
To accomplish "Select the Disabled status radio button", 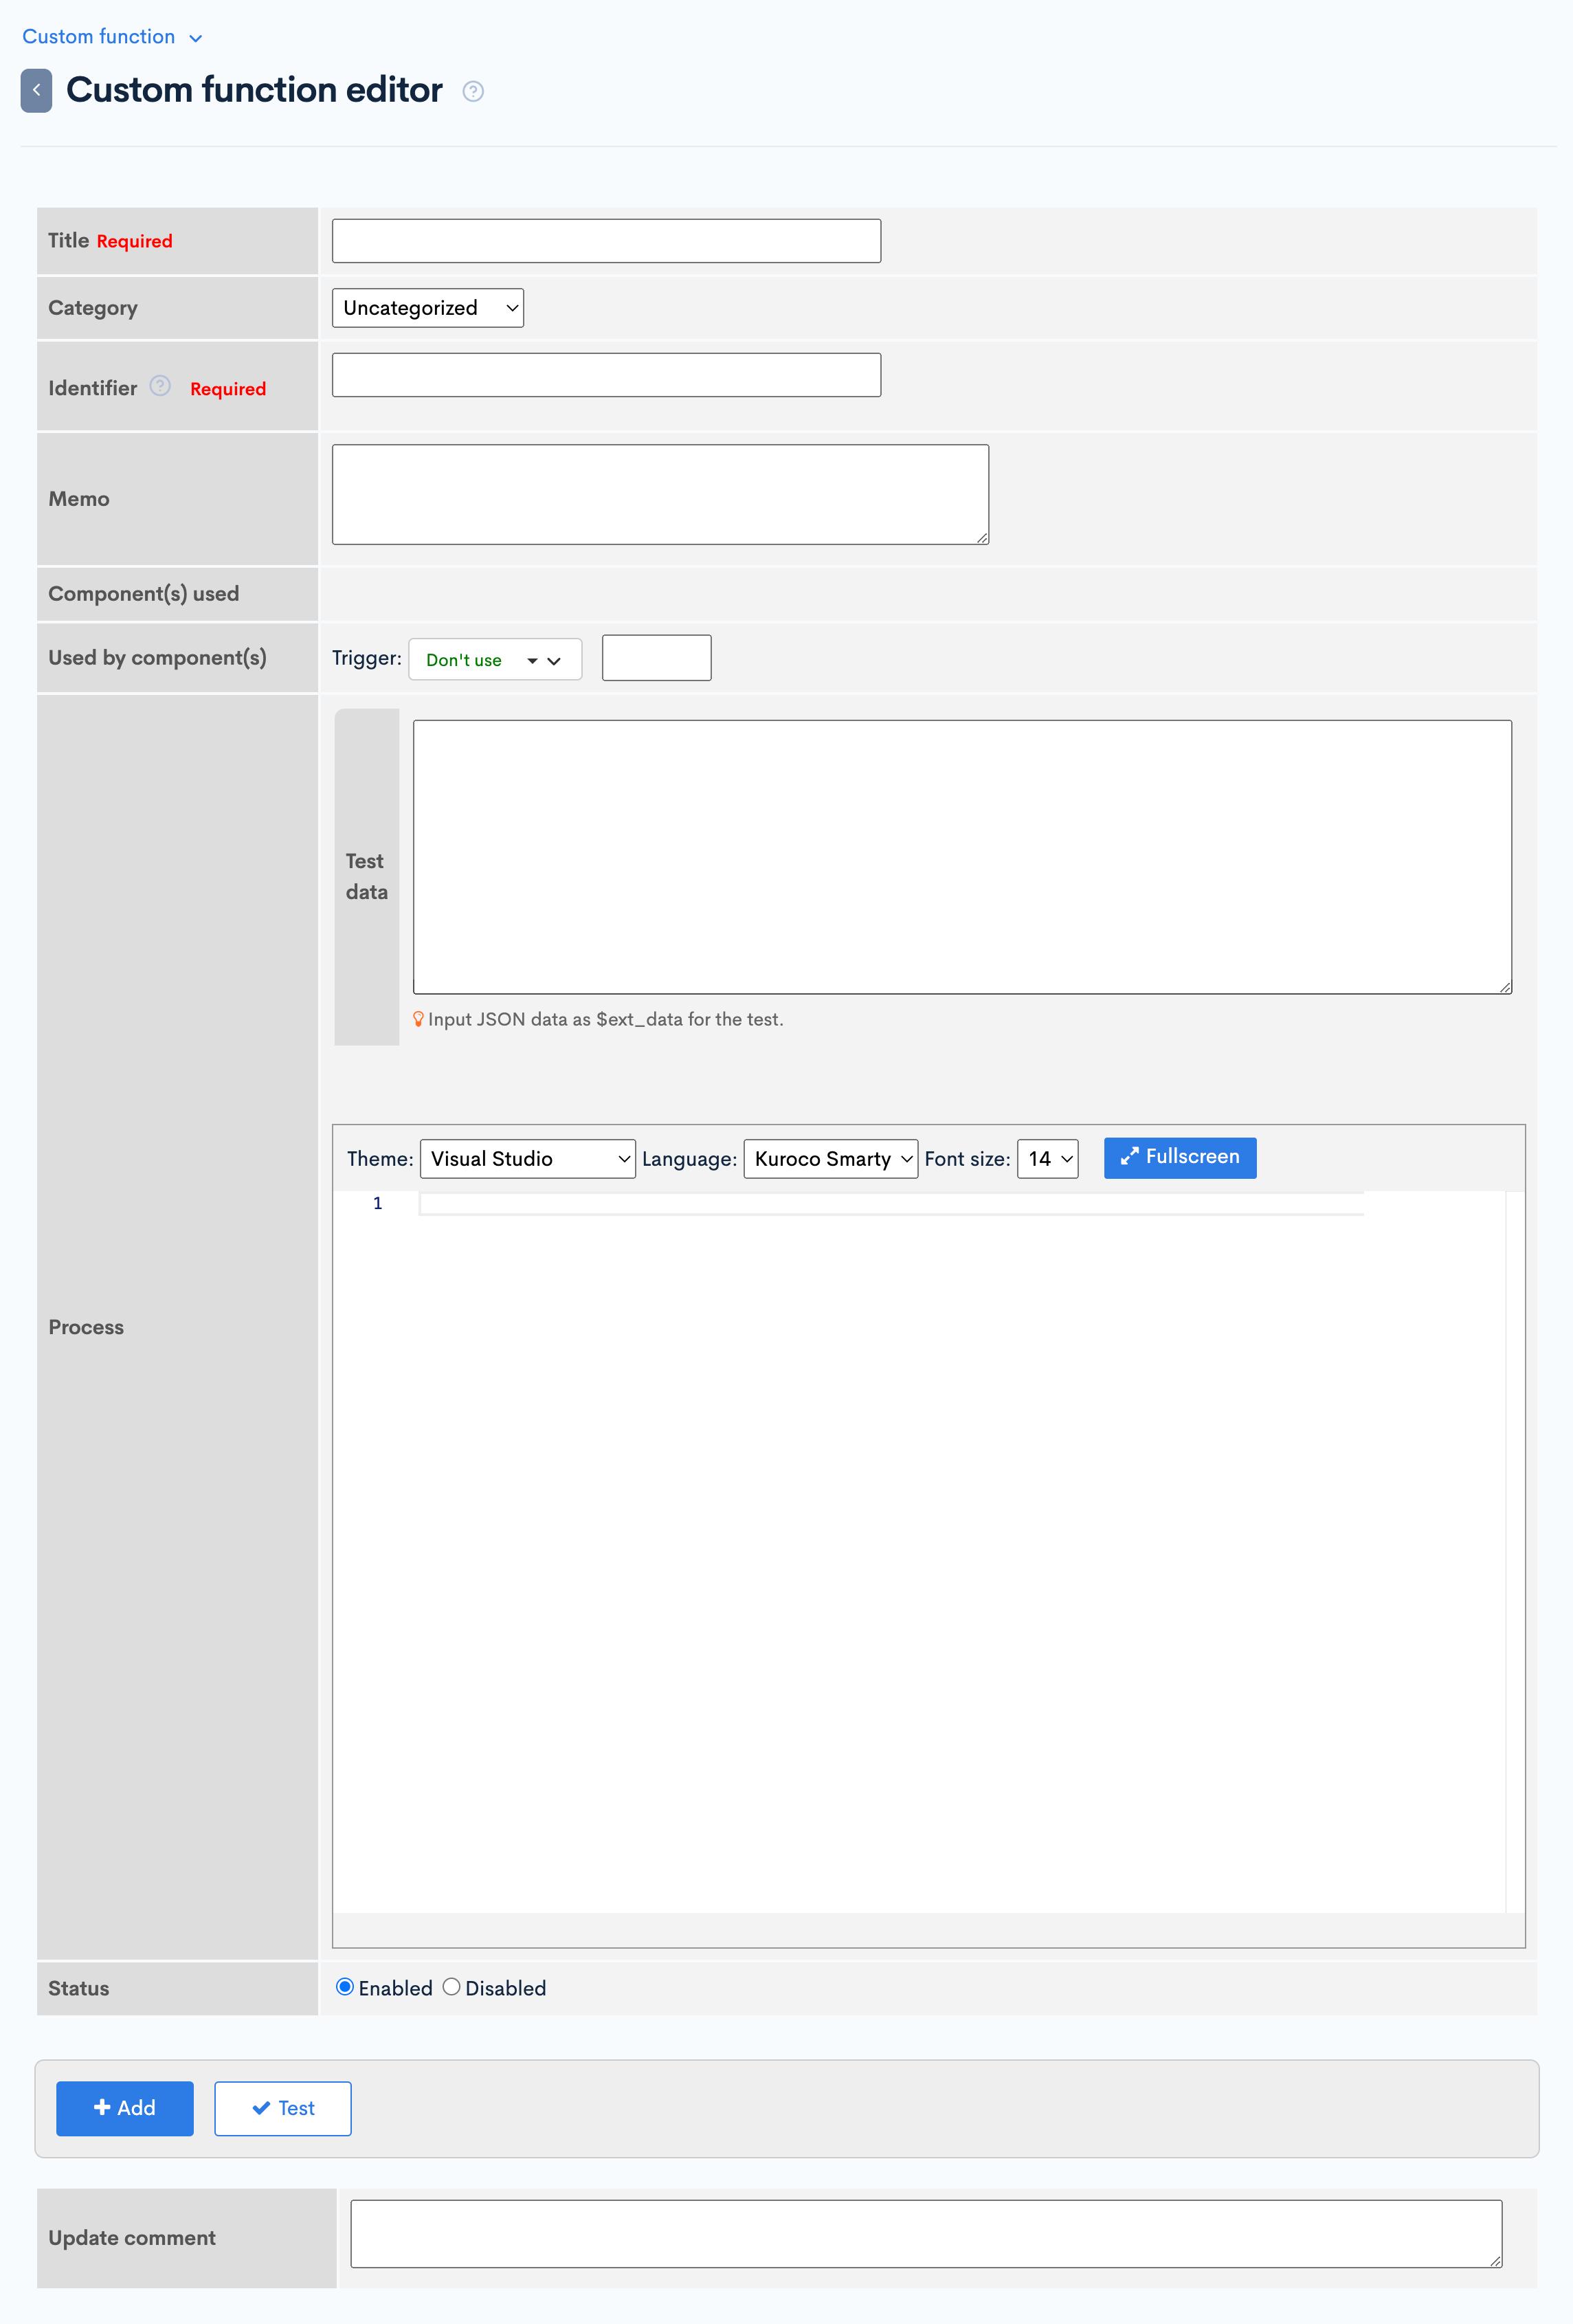I will tap(452, 1988).
